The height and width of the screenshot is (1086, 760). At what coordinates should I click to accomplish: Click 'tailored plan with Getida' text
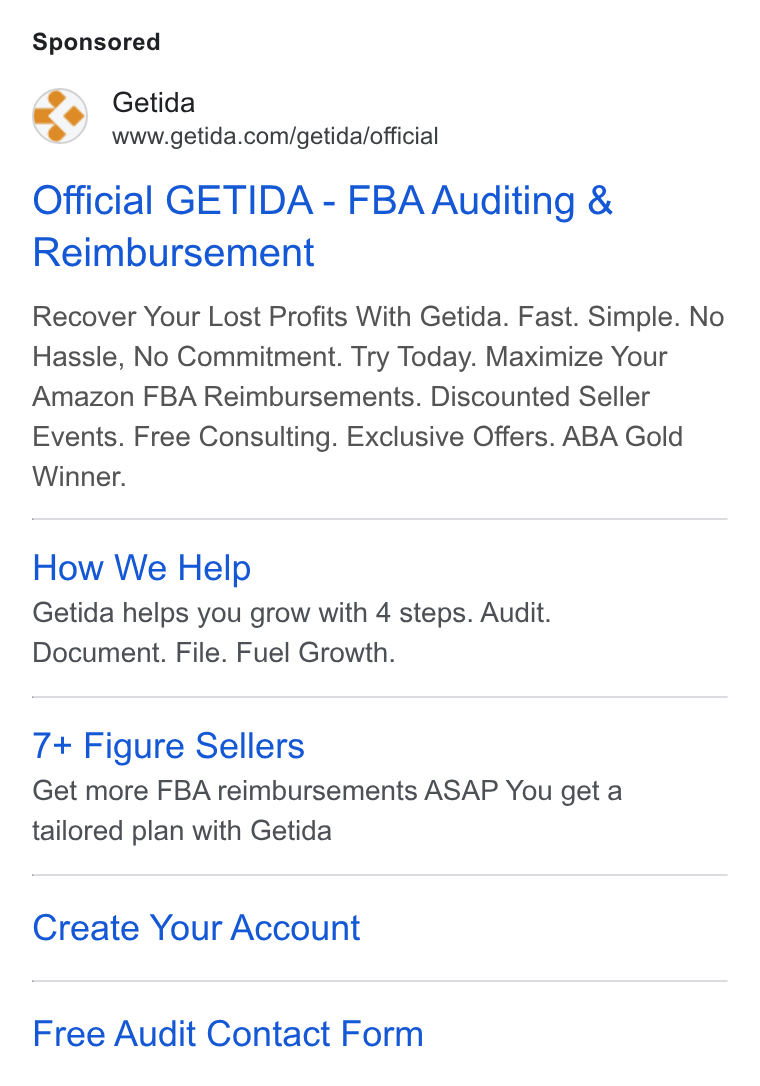tap(182, 831)
